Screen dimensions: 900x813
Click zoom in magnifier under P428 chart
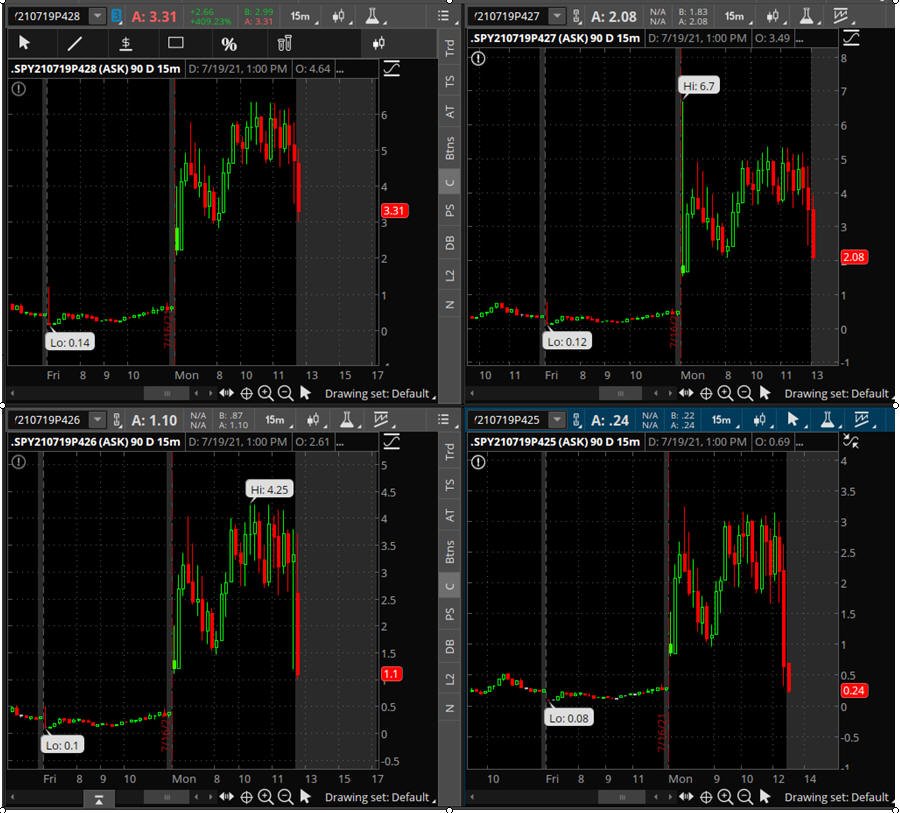pyautogui.click(x=265, y=393)
